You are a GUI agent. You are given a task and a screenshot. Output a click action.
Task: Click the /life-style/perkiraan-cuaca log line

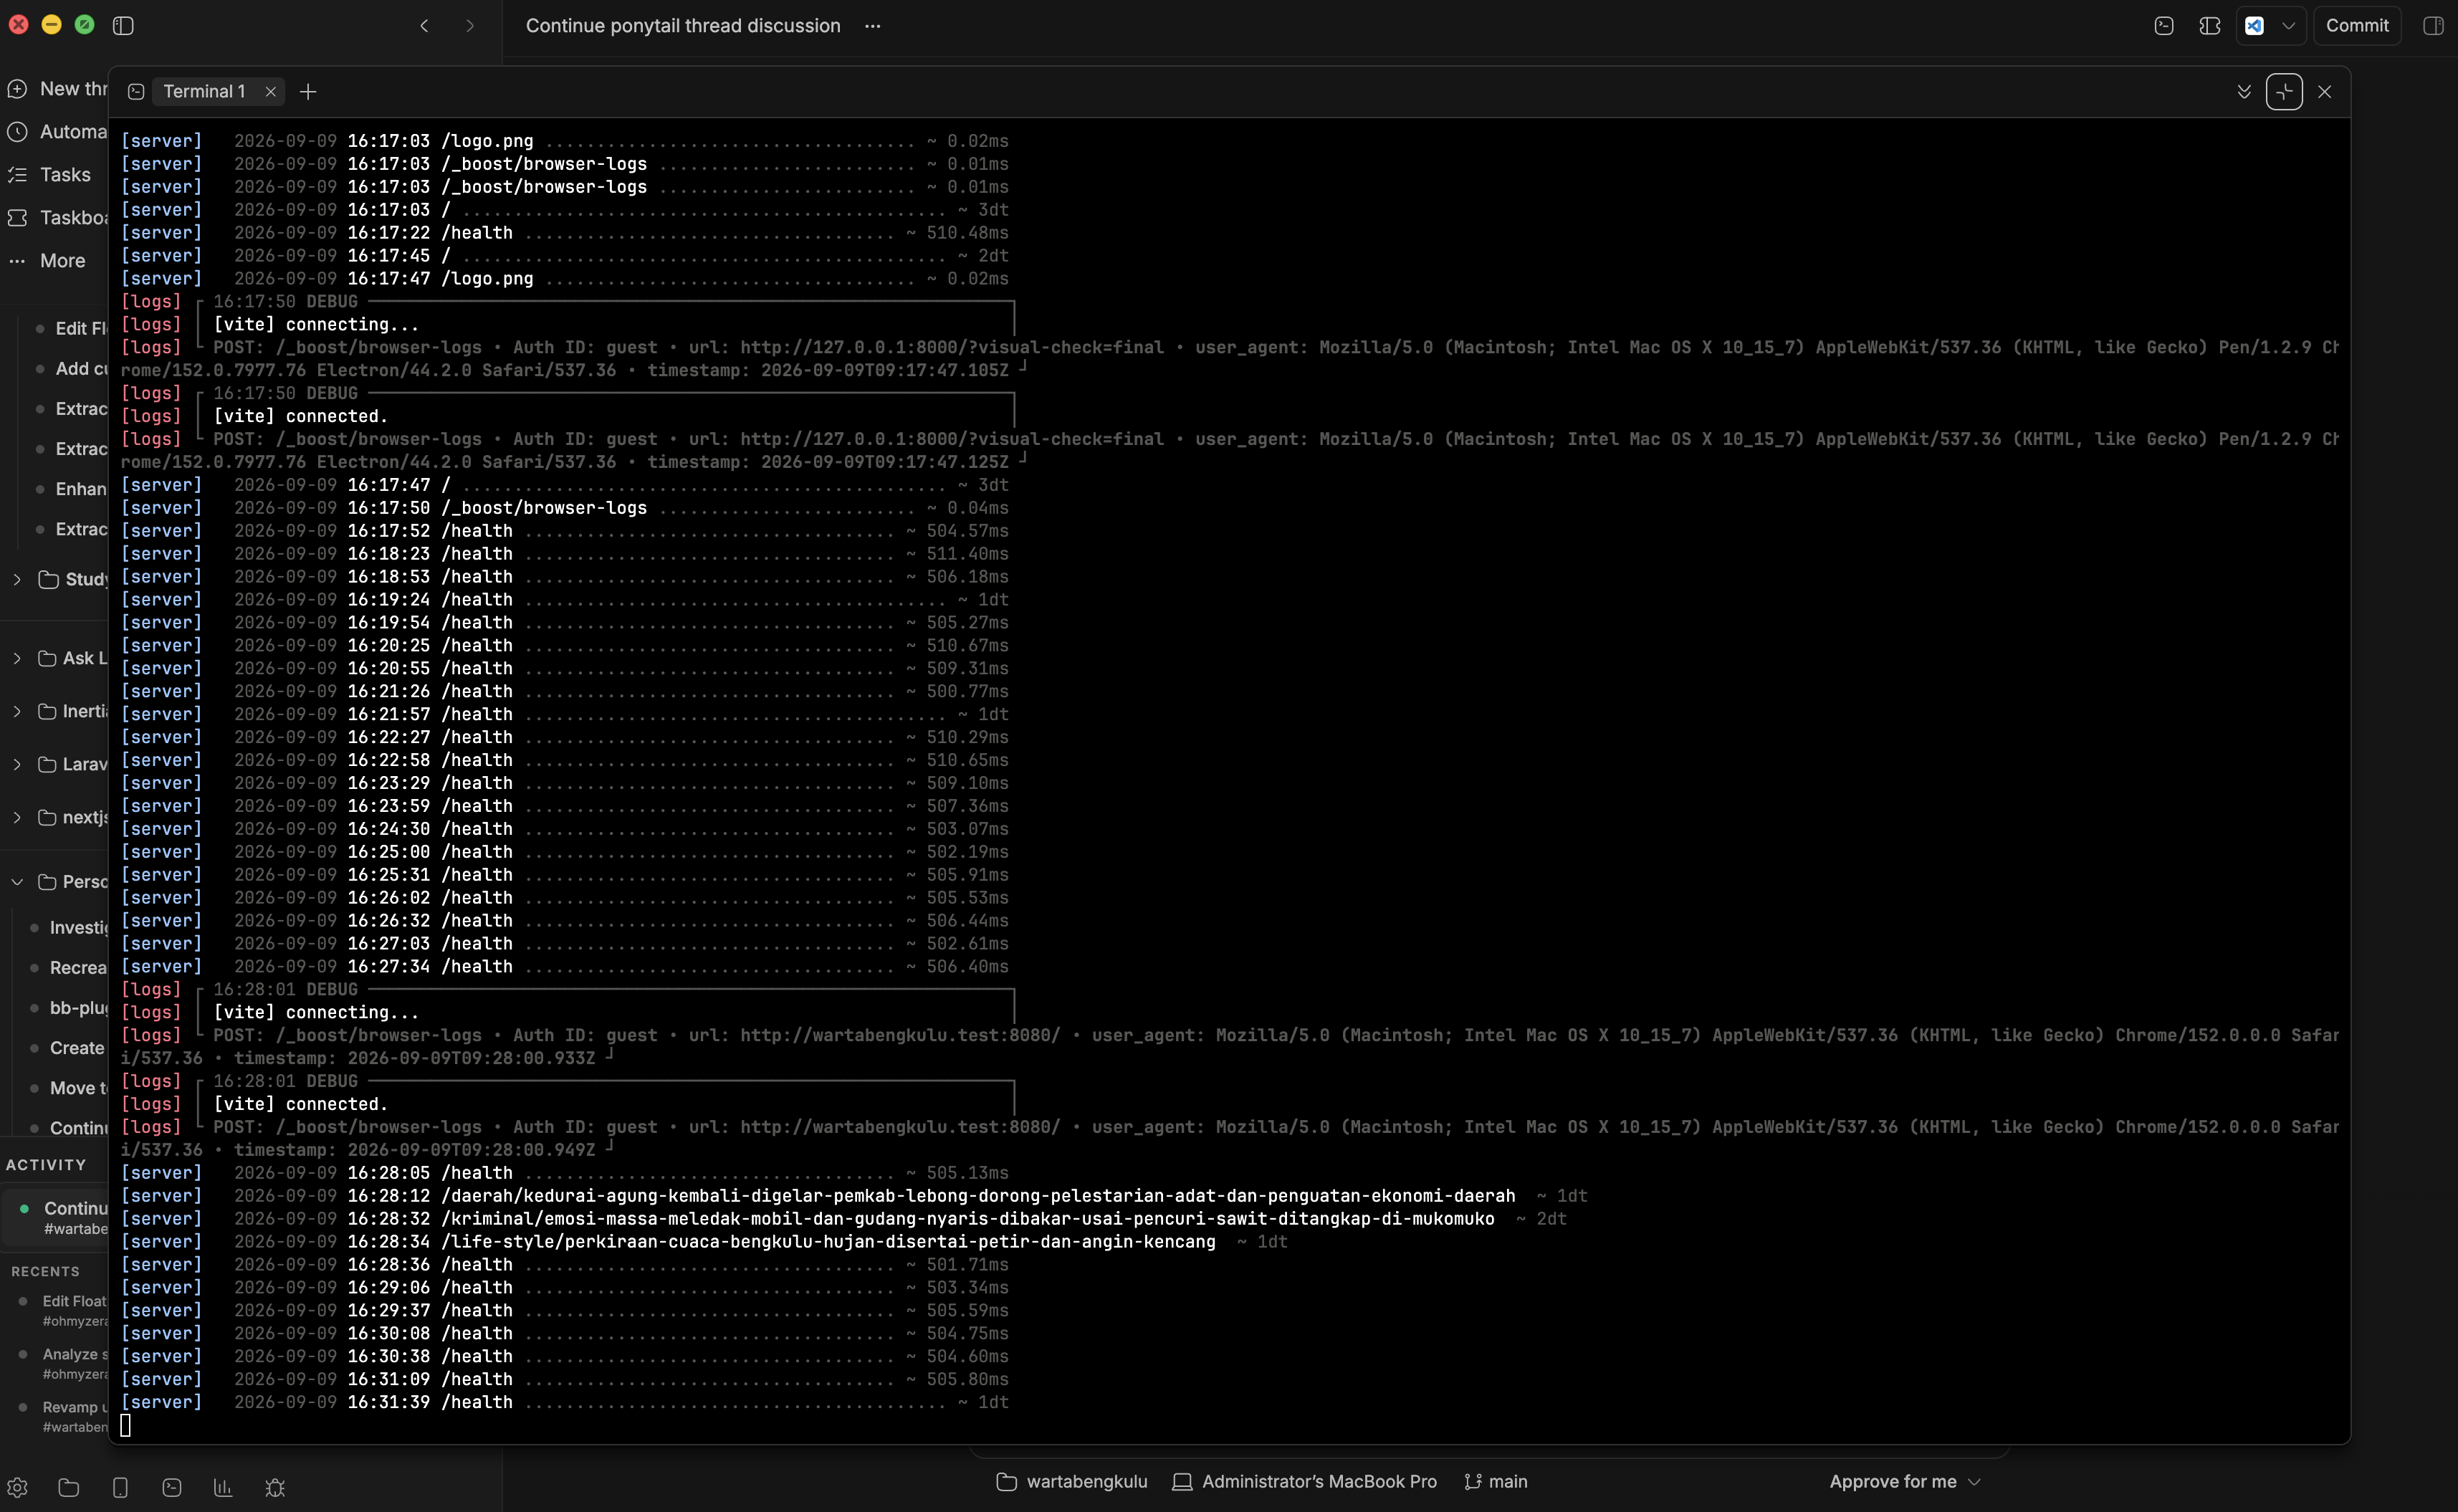704,1242
